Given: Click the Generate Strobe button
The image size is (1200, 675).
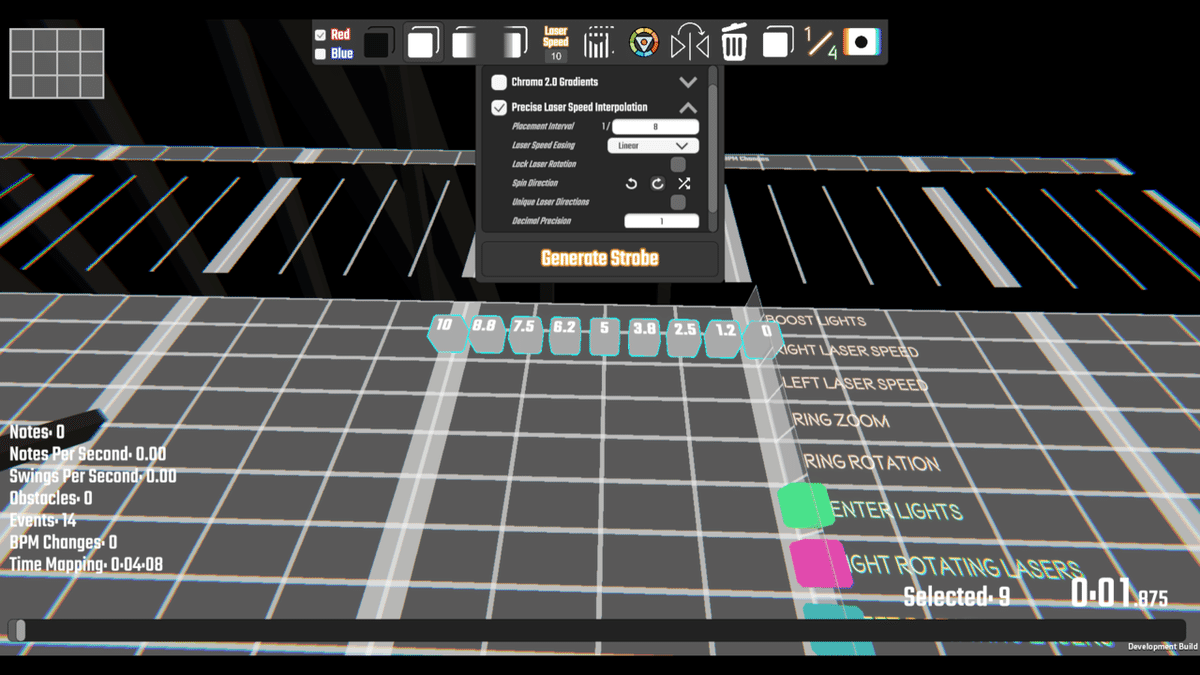Looking at the screenshot, I should click(x=600, y=259).
